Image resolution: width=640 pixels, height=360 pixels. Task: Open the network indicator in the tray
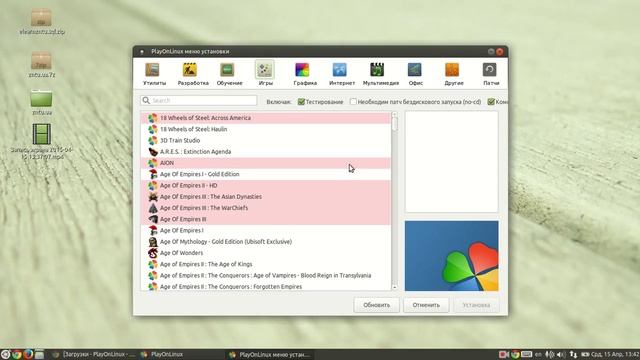tap(573, 354)
